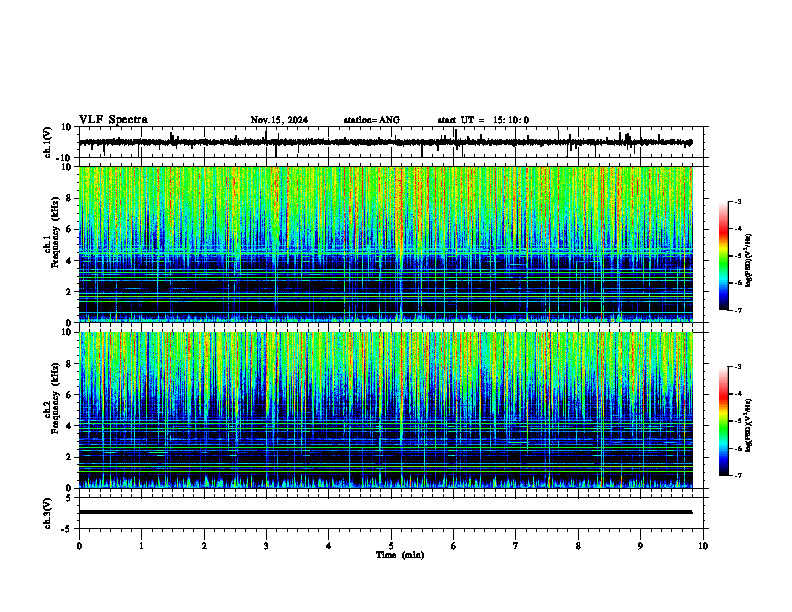792x612 pixels.
Task: Click the "-5" tick on ch.3(V) axis
Action: point(68,529)
